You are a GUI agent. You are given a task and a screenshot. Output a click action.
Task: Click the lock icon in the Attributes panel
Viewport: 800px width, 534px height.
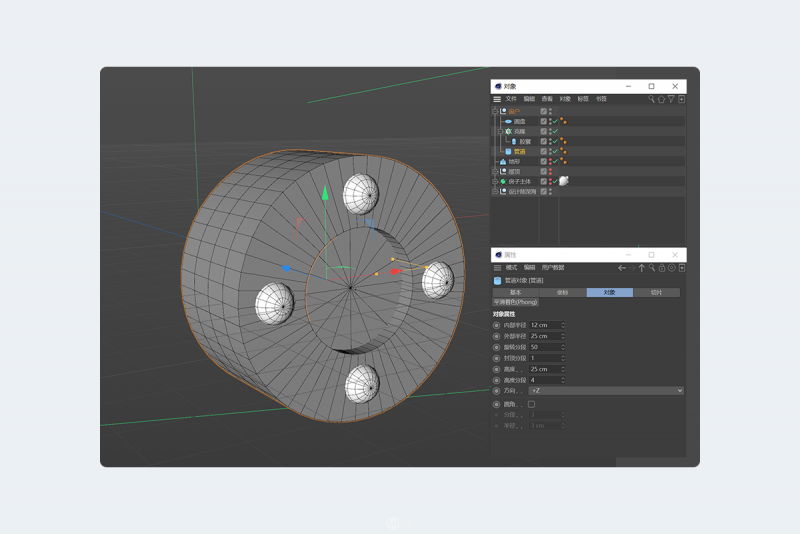(x=661, y=268)
